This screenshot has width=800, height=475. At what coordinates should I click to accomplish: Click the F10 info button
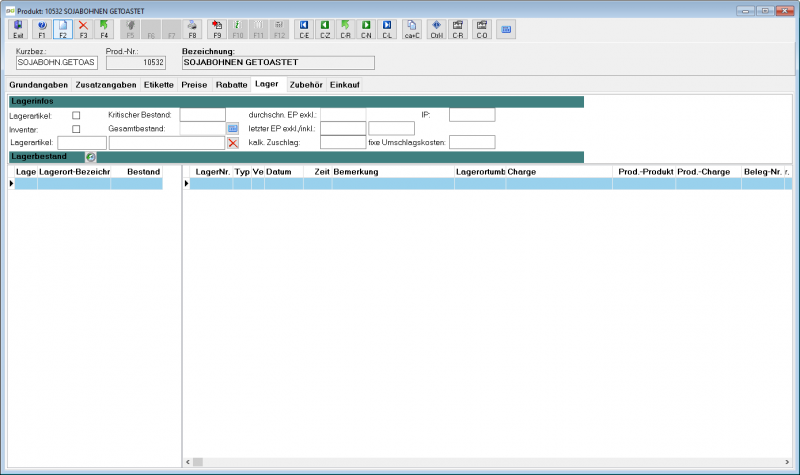[238, 29]
